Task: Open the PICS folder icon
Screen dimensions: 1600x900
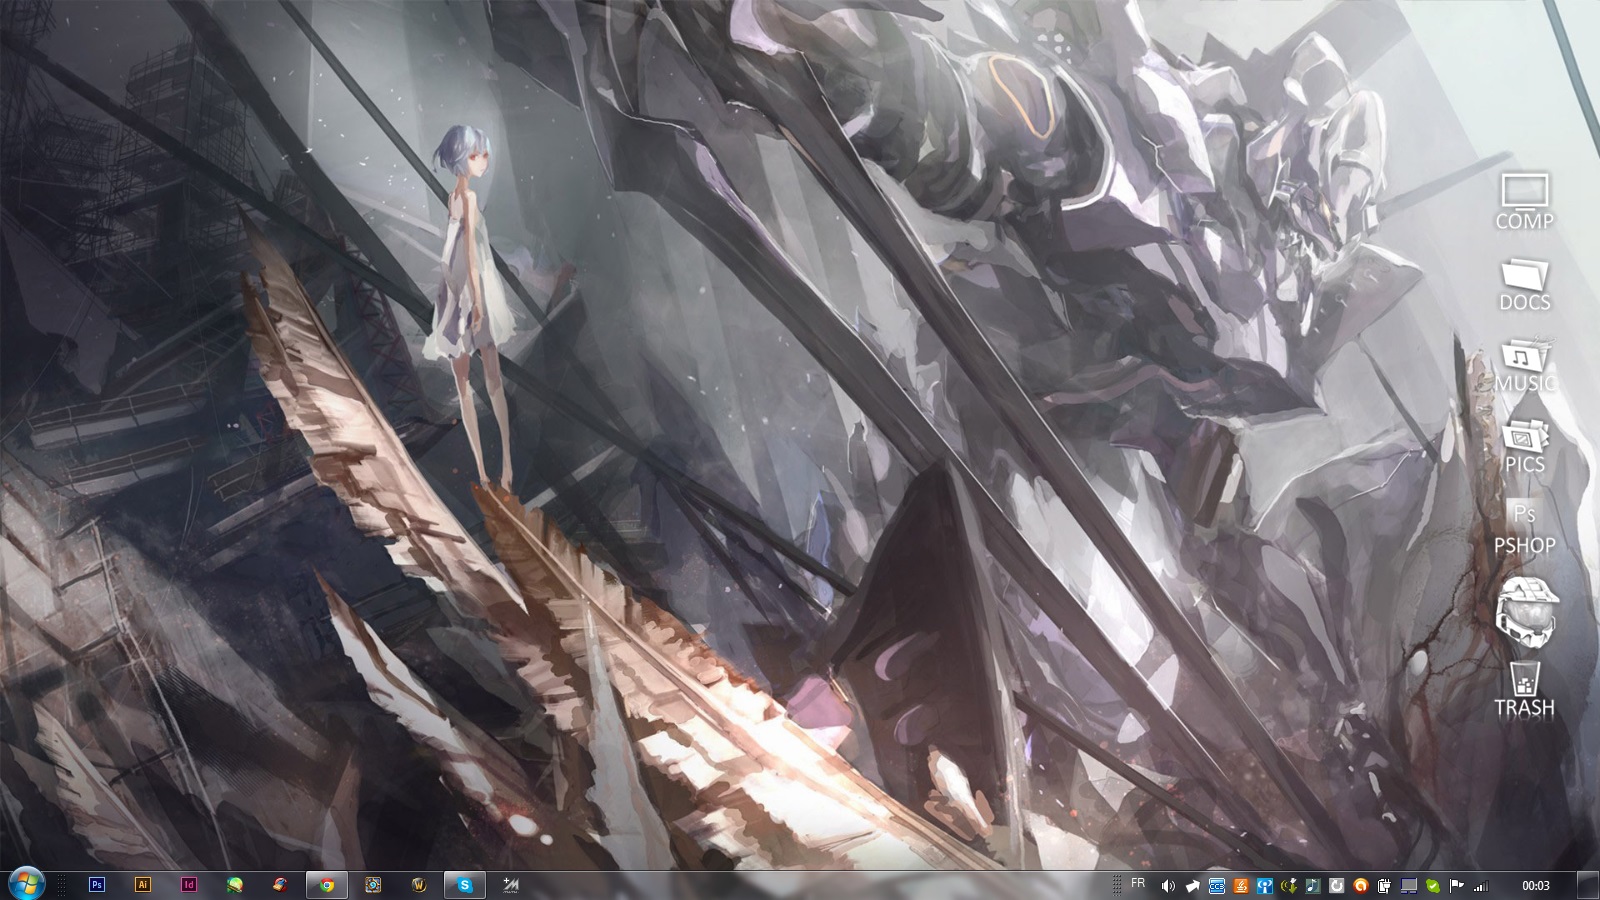Action: click(1524, 447)
